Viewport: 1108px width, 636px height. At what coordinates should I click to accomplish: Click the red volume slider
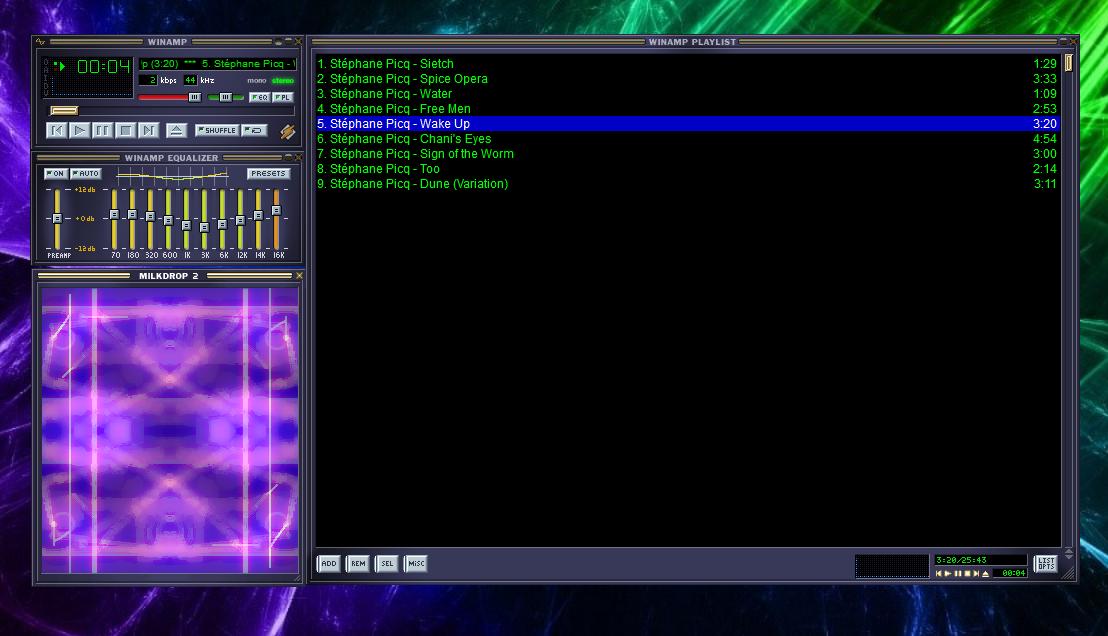(170, 98)
